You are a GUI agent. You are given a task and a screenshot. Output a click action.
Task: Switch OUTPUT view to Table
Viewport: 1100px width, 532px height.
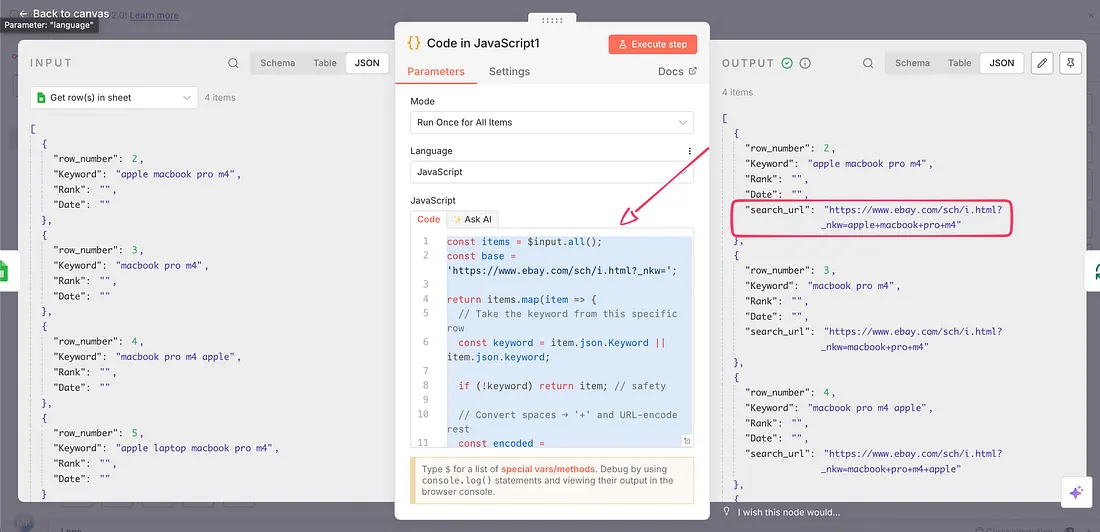click(959, 63)
